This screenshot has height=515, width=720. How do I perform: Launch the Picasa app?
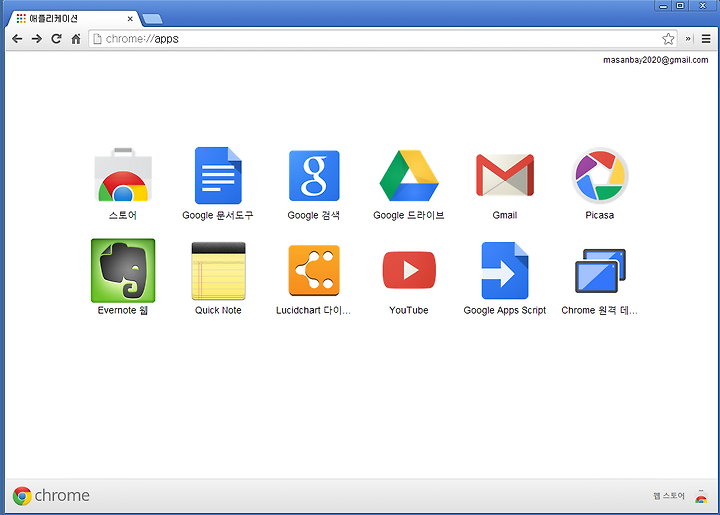600,175
